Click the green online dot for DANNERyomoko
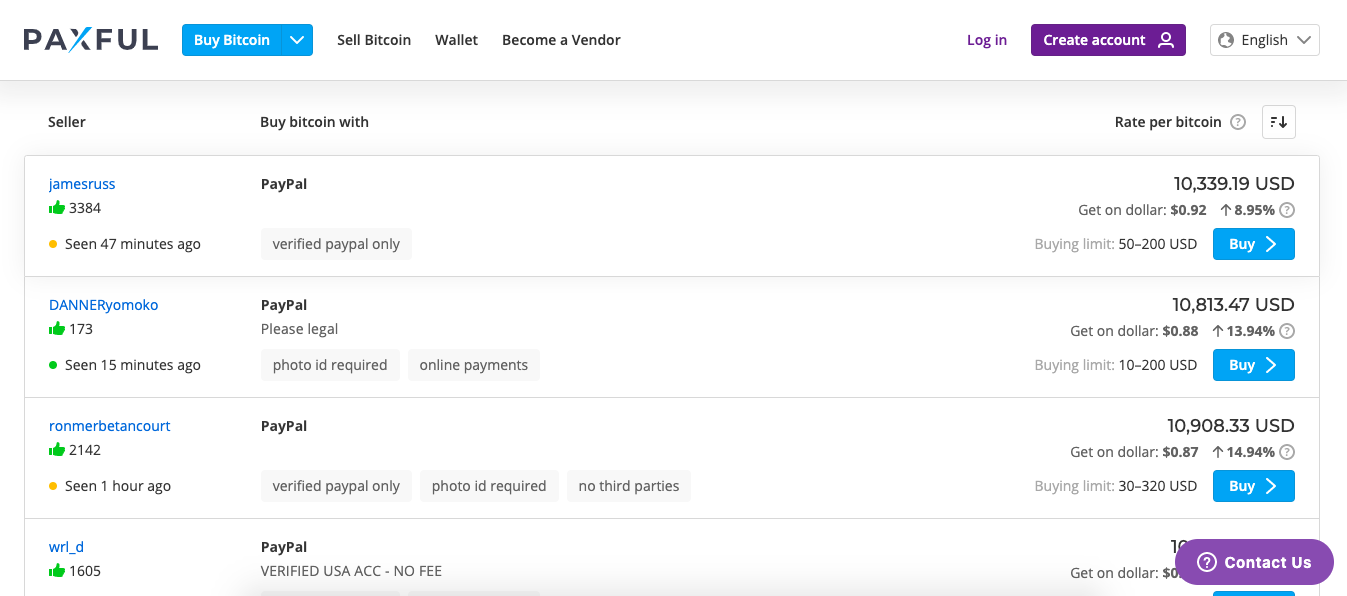 pos(53,365)
